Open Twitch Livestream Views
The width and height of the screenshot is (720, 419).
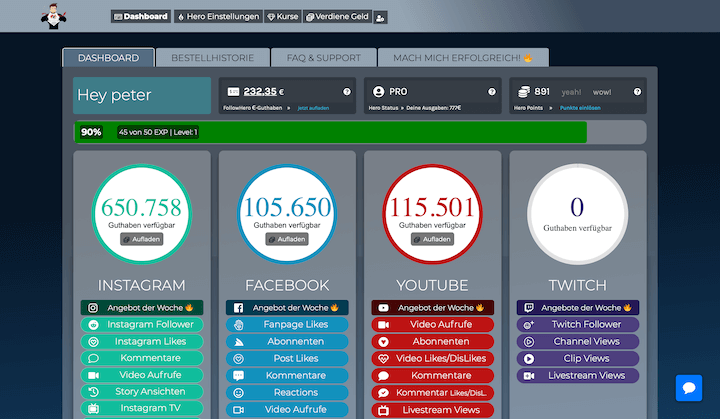pyautogui.click(x=578, y=375)
